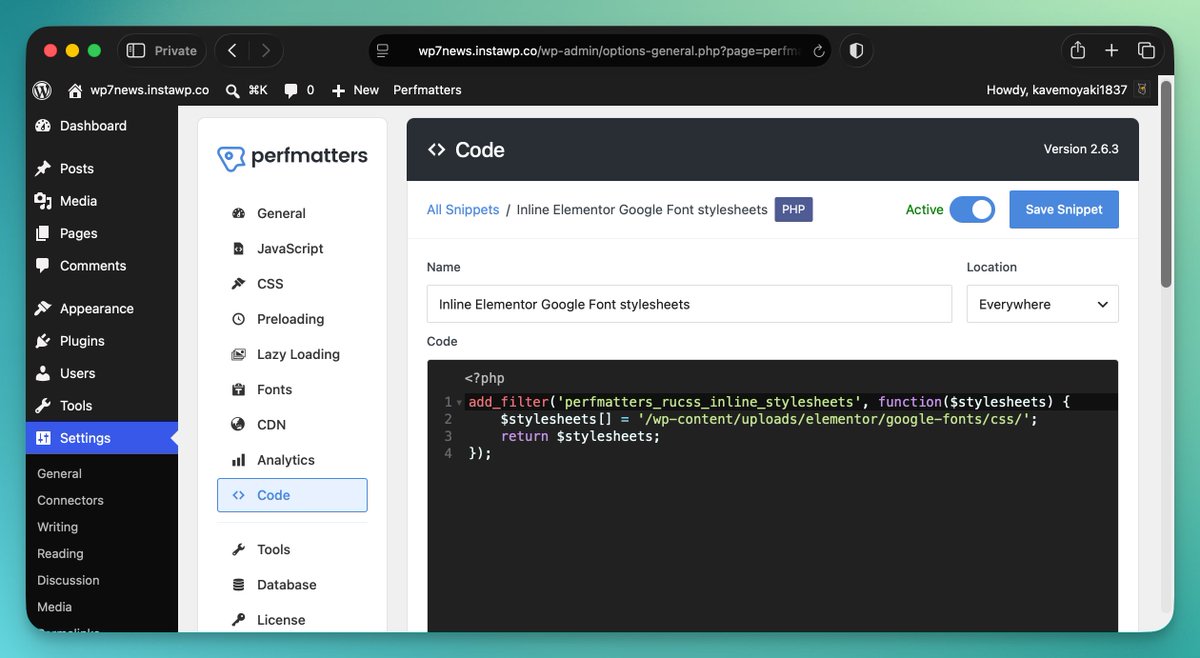Image resolution: width=1200 pixels, height=658 pixels.
Task: Click the Tools wrench icon in WordPress sidebar
Action: pyautogui.click(x=43, y=406)
